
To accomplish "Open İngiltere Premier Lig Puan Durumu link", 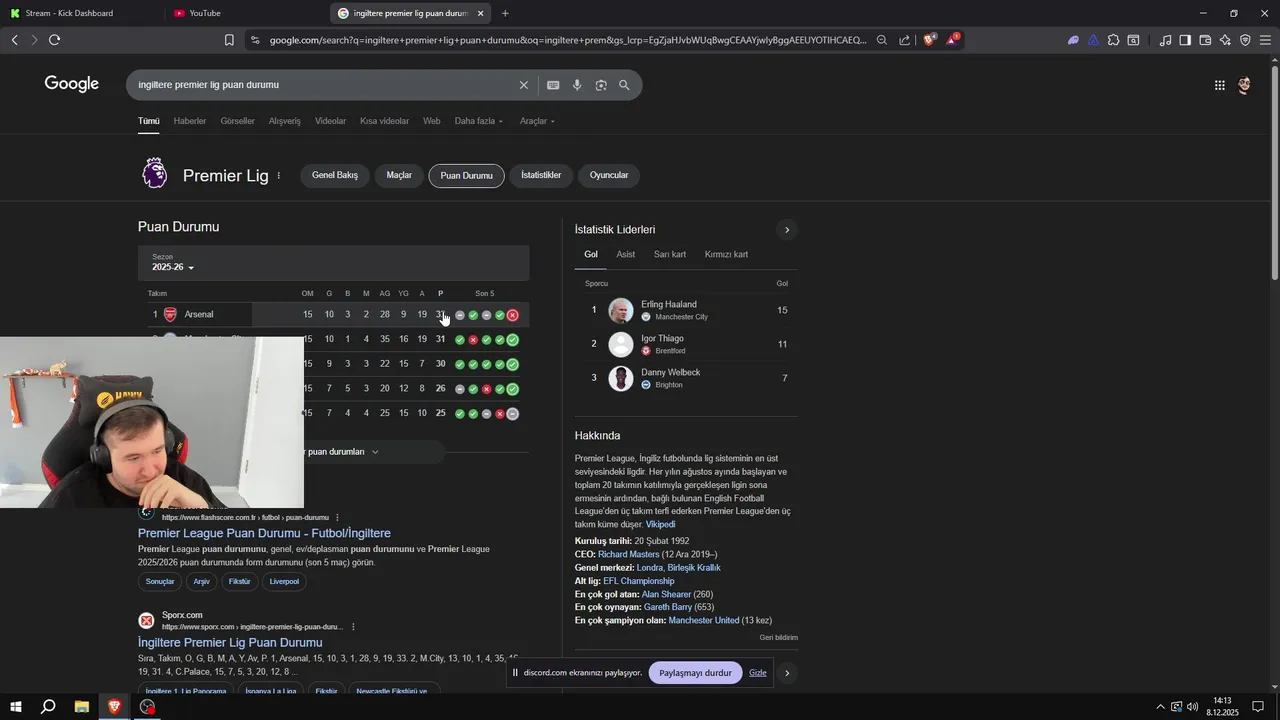I will click(x=230, y=642).
